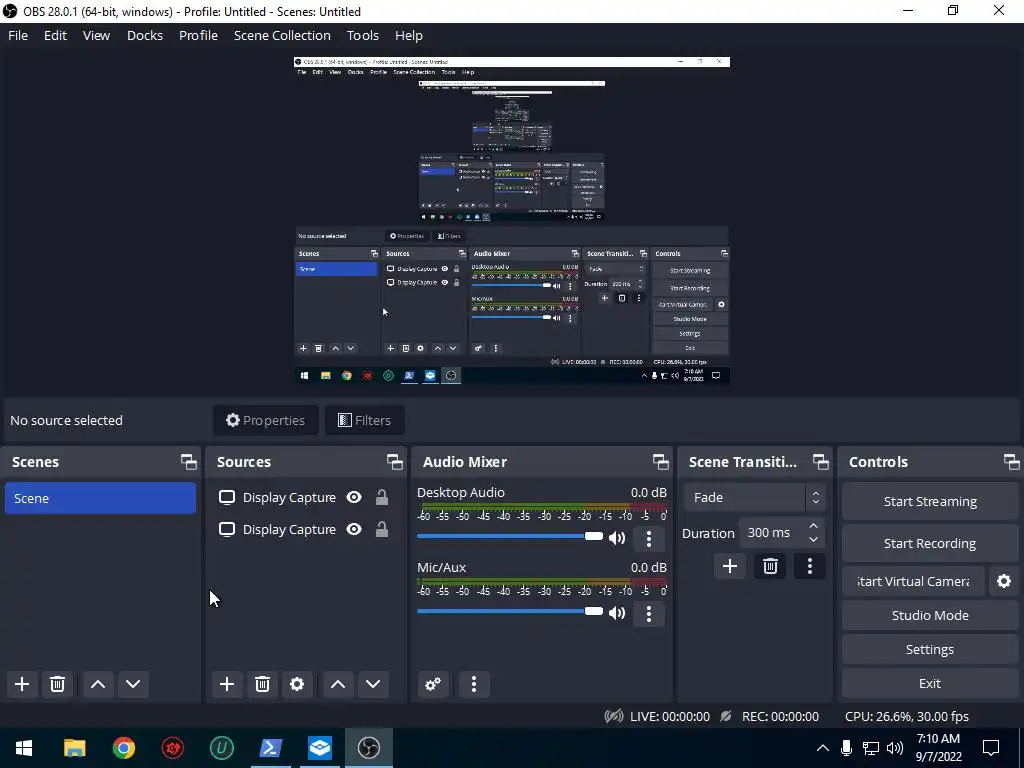1024x768 pixels.
Task: Add a new source with plus icon
Action: click(x=227, y=684)
